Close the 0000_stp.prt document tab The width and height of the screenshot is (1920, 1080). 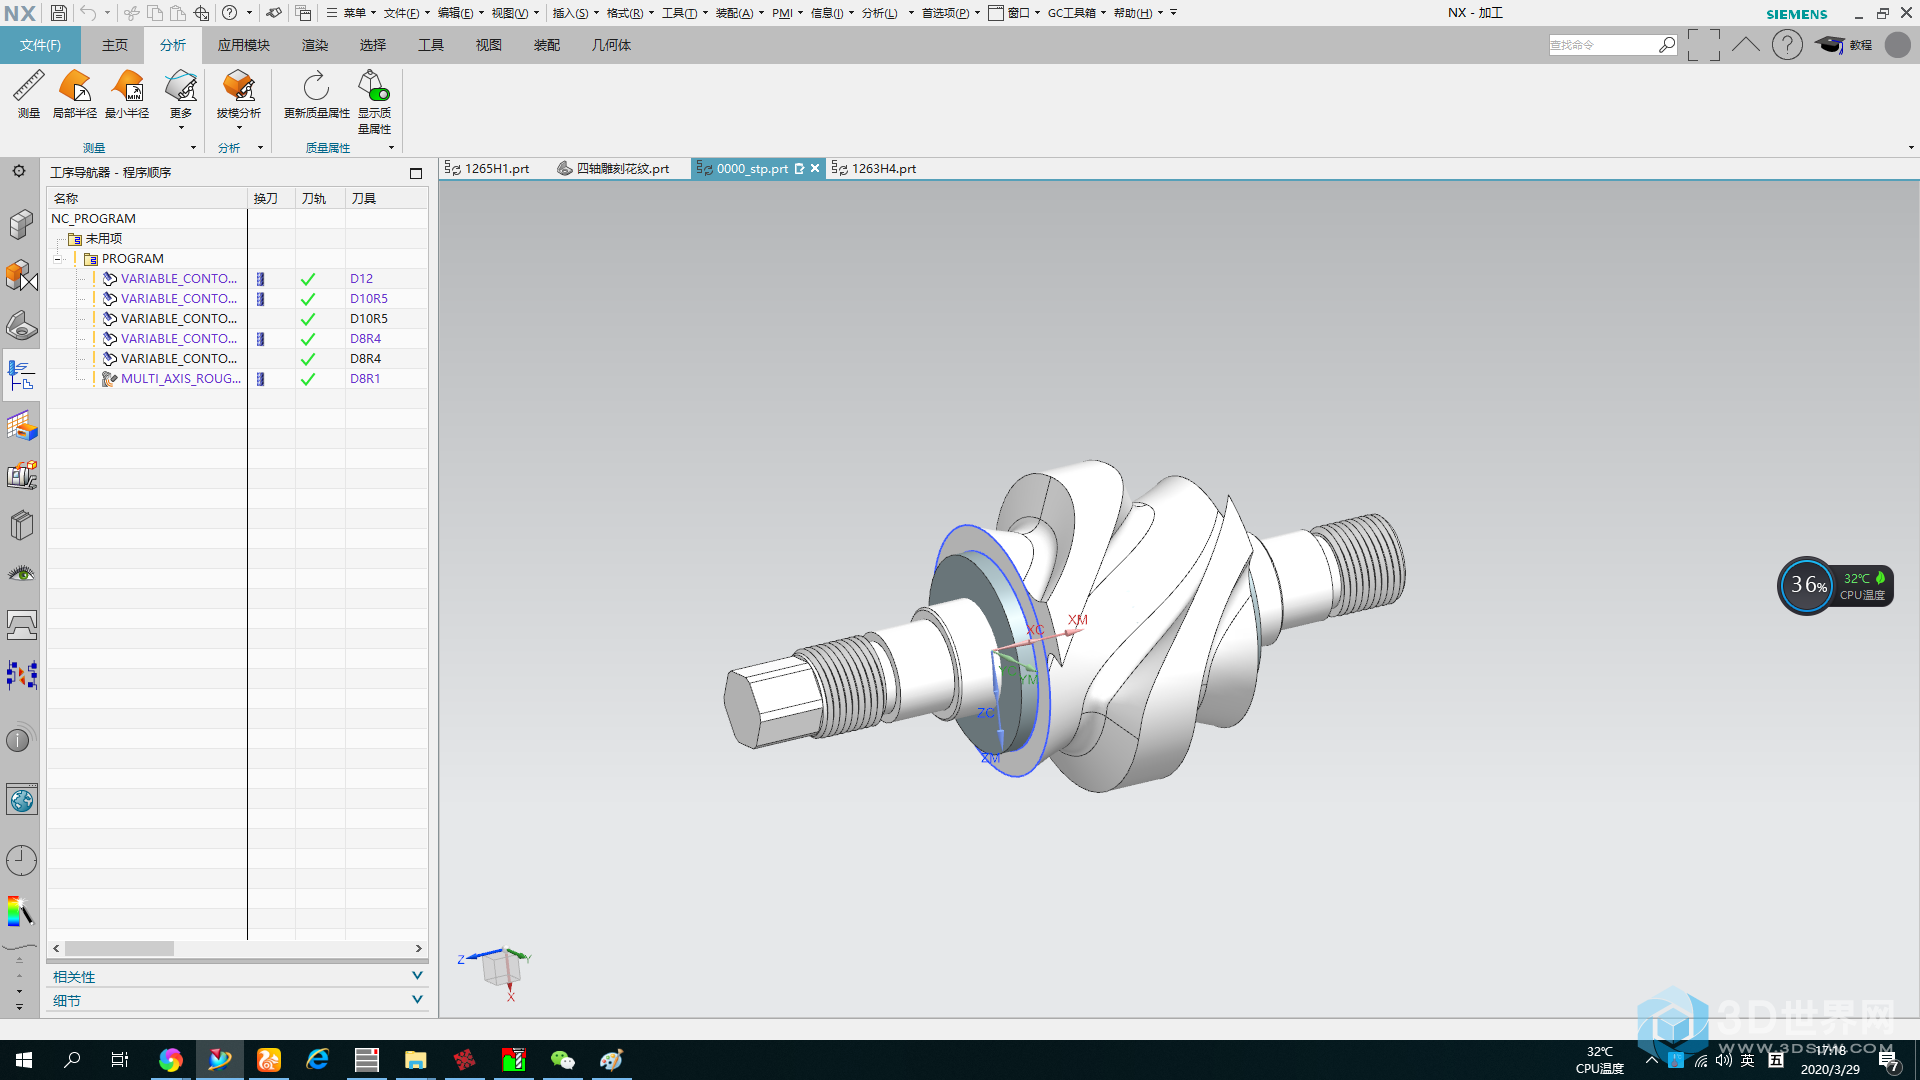click(815, 169)
